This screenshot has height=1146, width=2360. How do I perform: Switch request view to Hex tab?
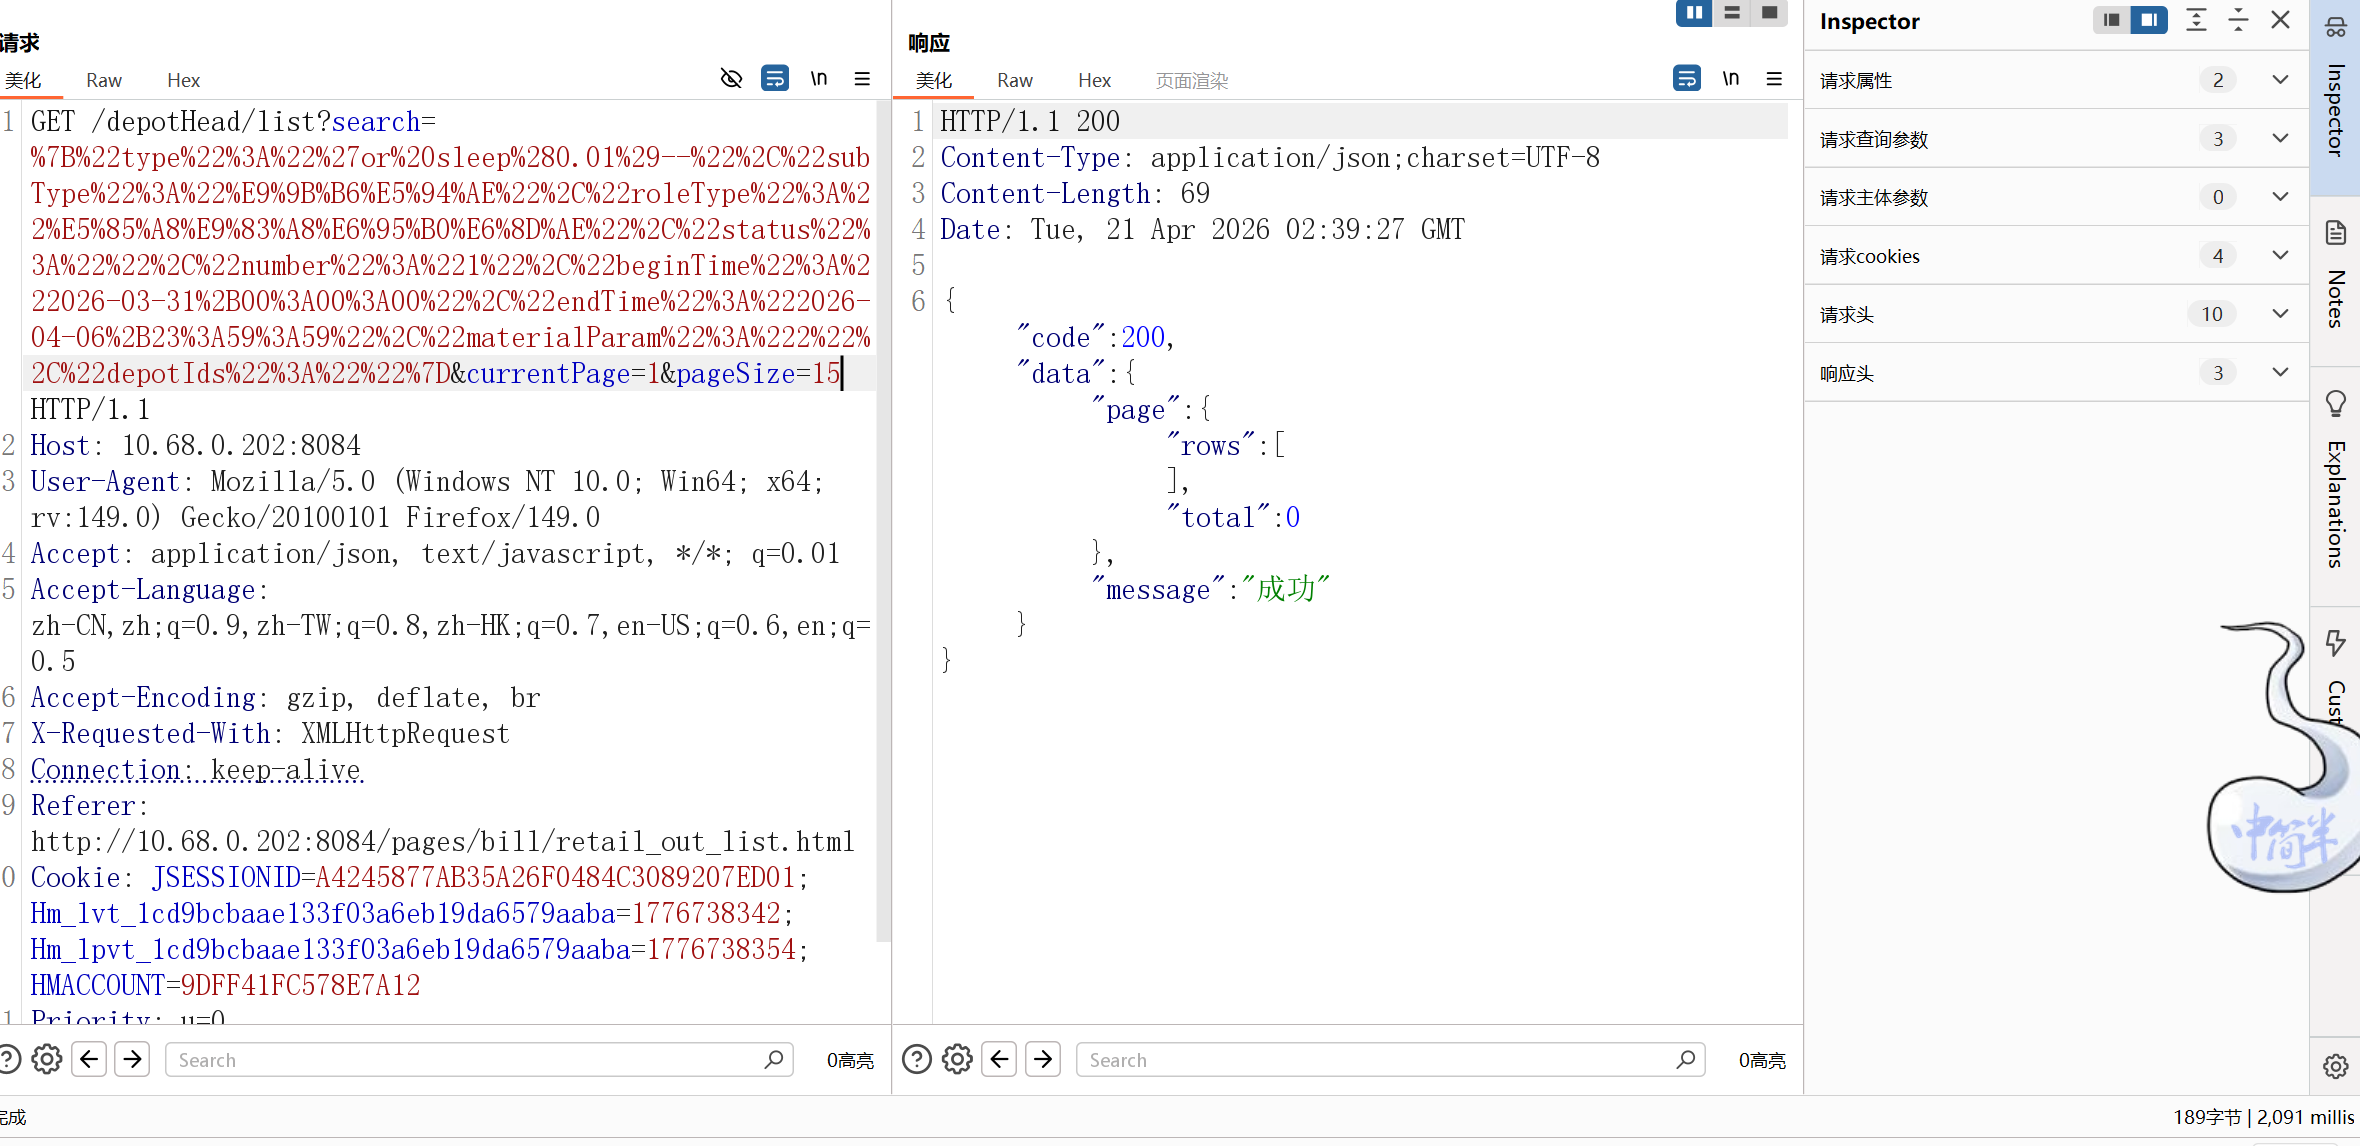(x=183, y=80)
